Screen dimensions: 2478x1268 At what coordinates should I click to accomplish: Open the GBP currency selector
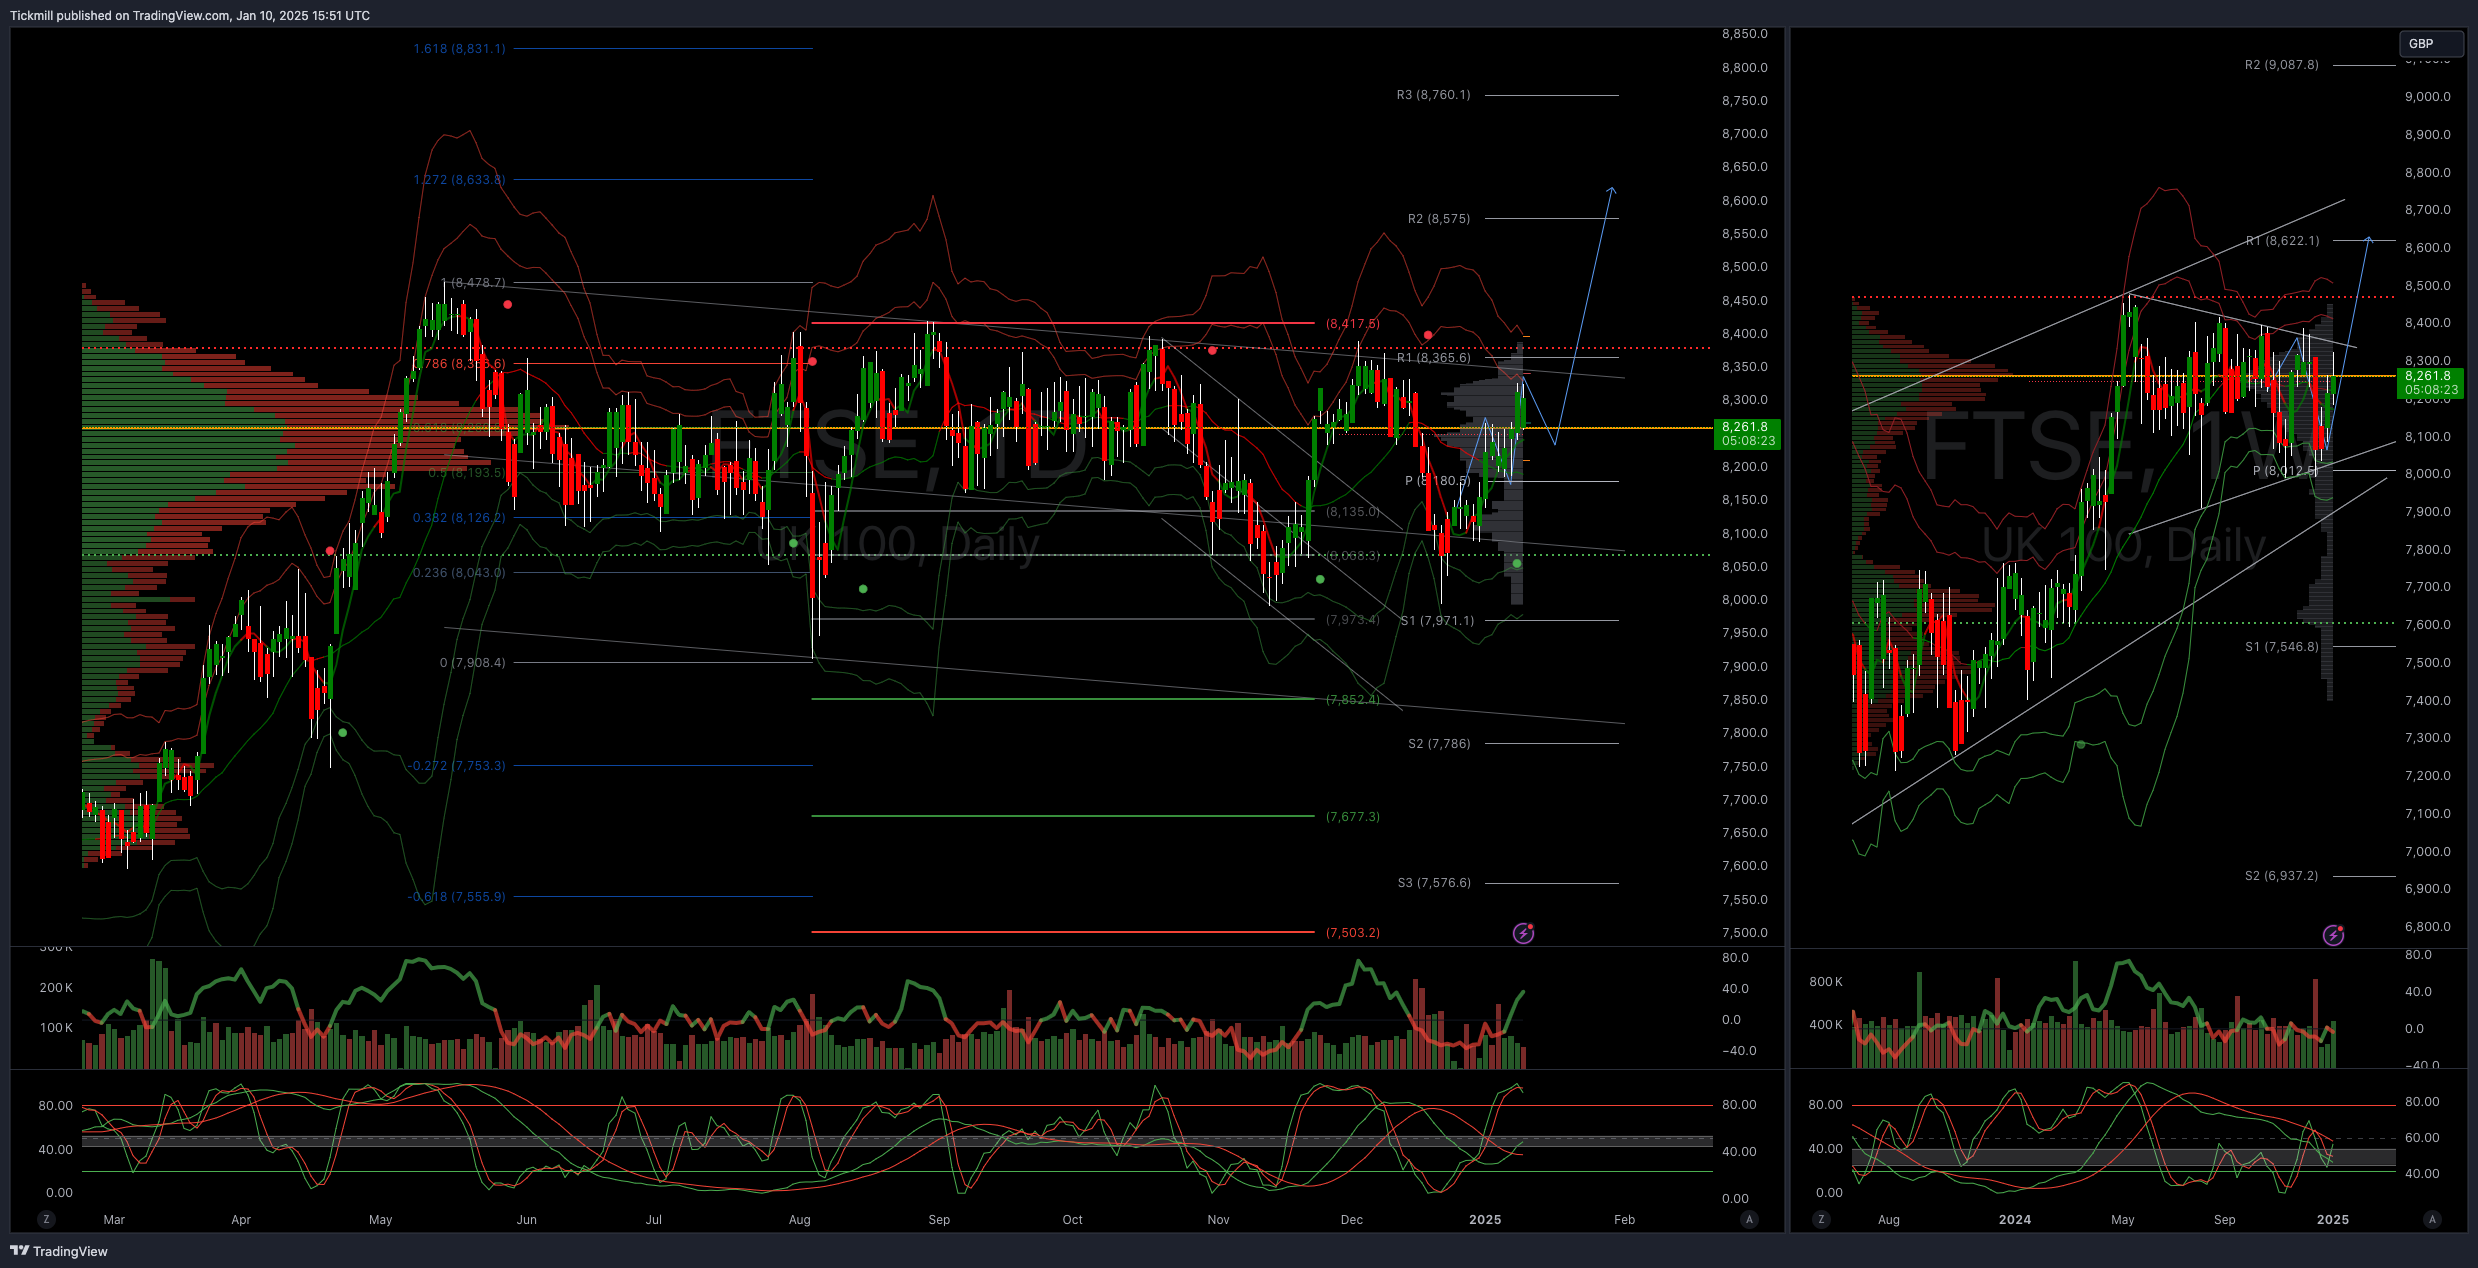(2431, 44)
